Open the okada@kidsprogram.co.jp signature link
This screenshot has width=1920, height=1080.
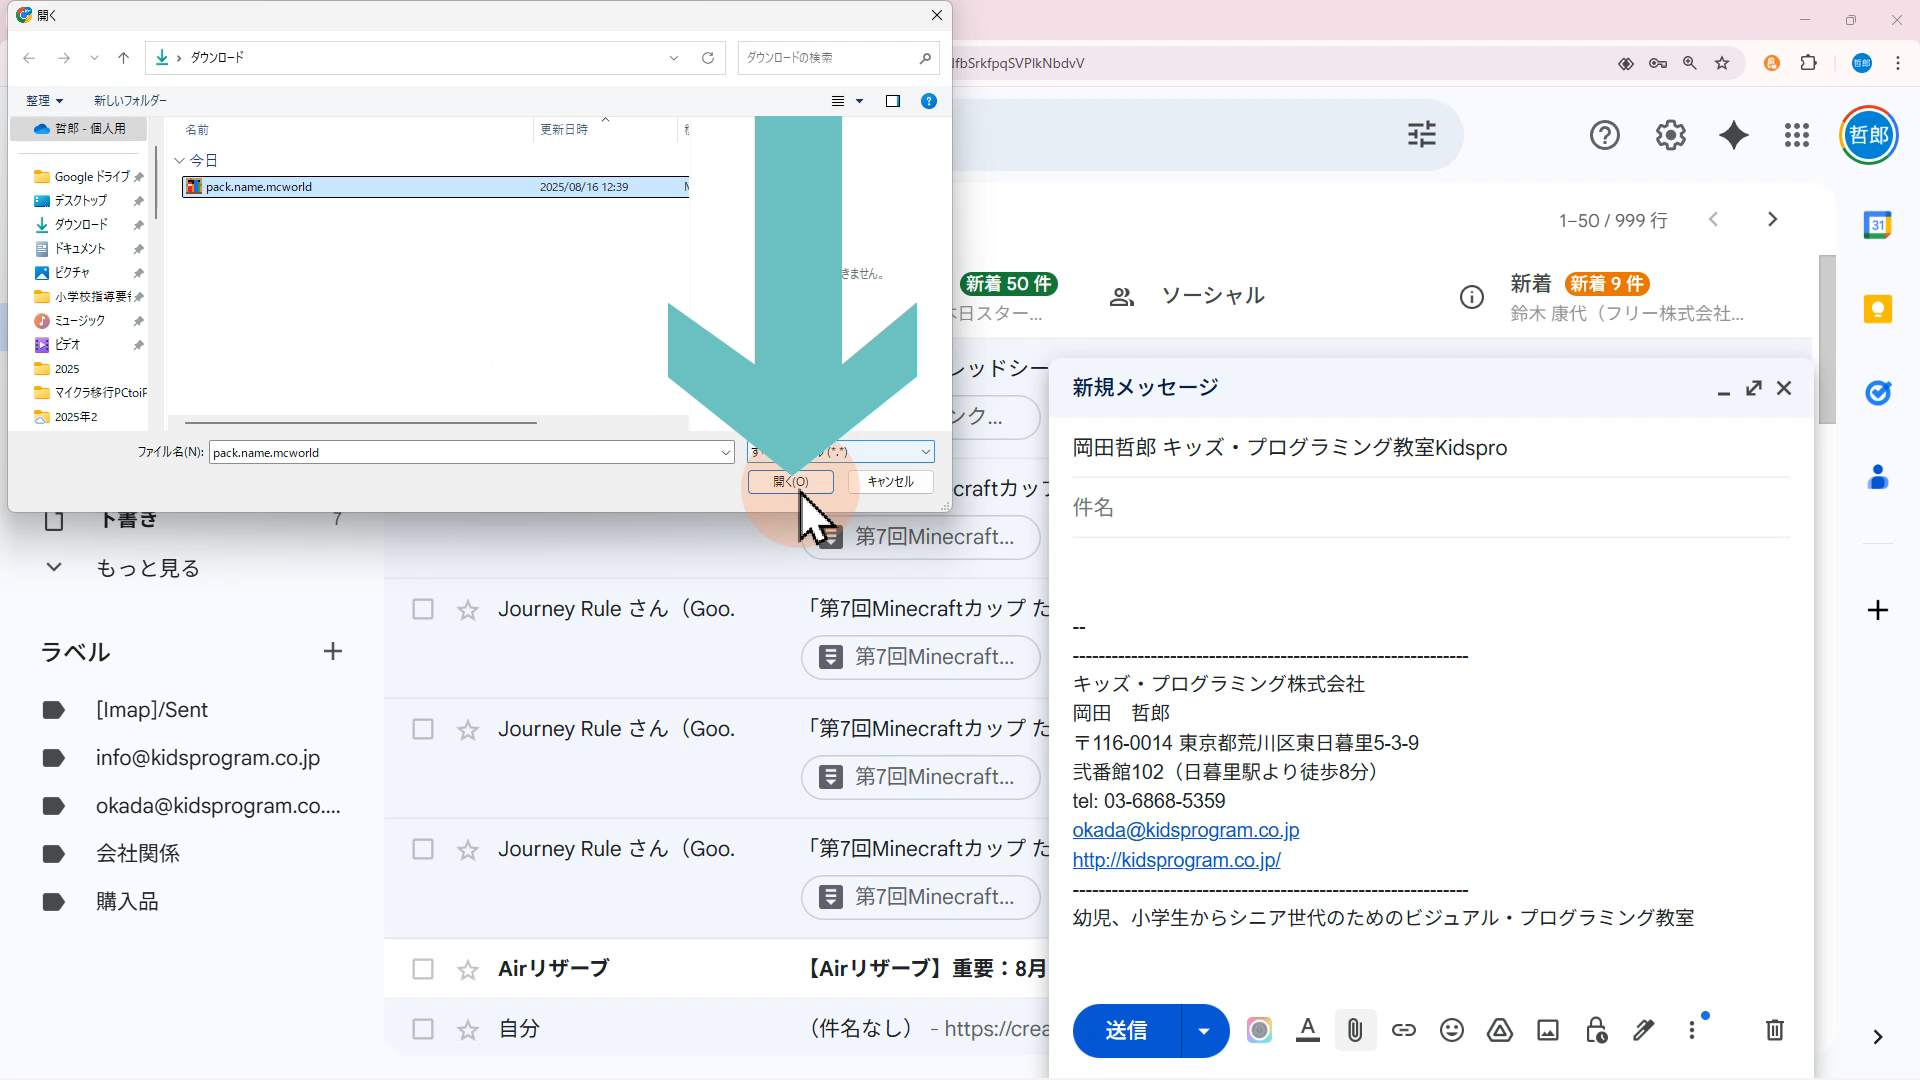1185,830
